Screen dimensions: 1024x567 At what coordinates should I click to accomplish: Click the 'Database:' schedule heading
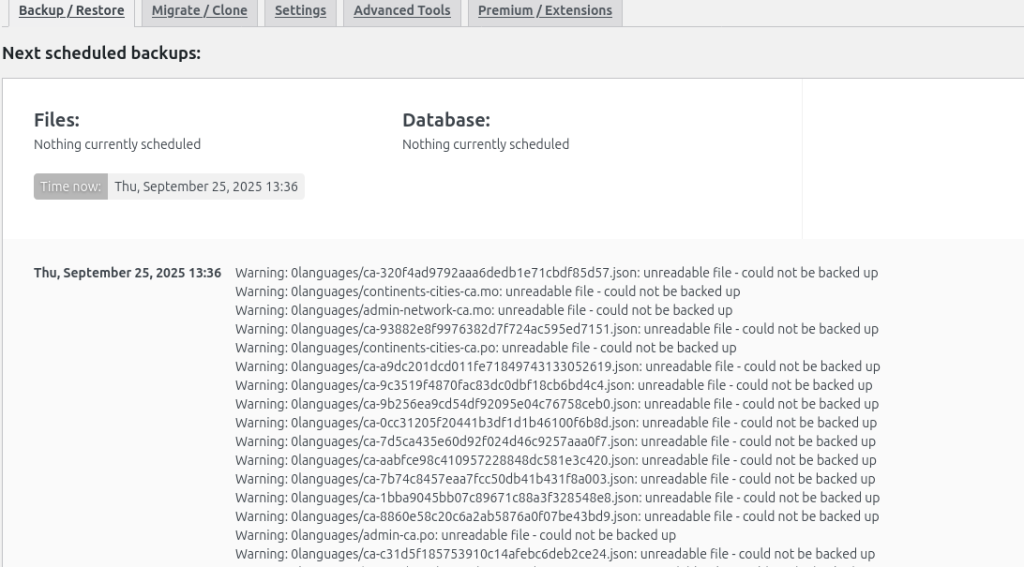click(446, 120)
